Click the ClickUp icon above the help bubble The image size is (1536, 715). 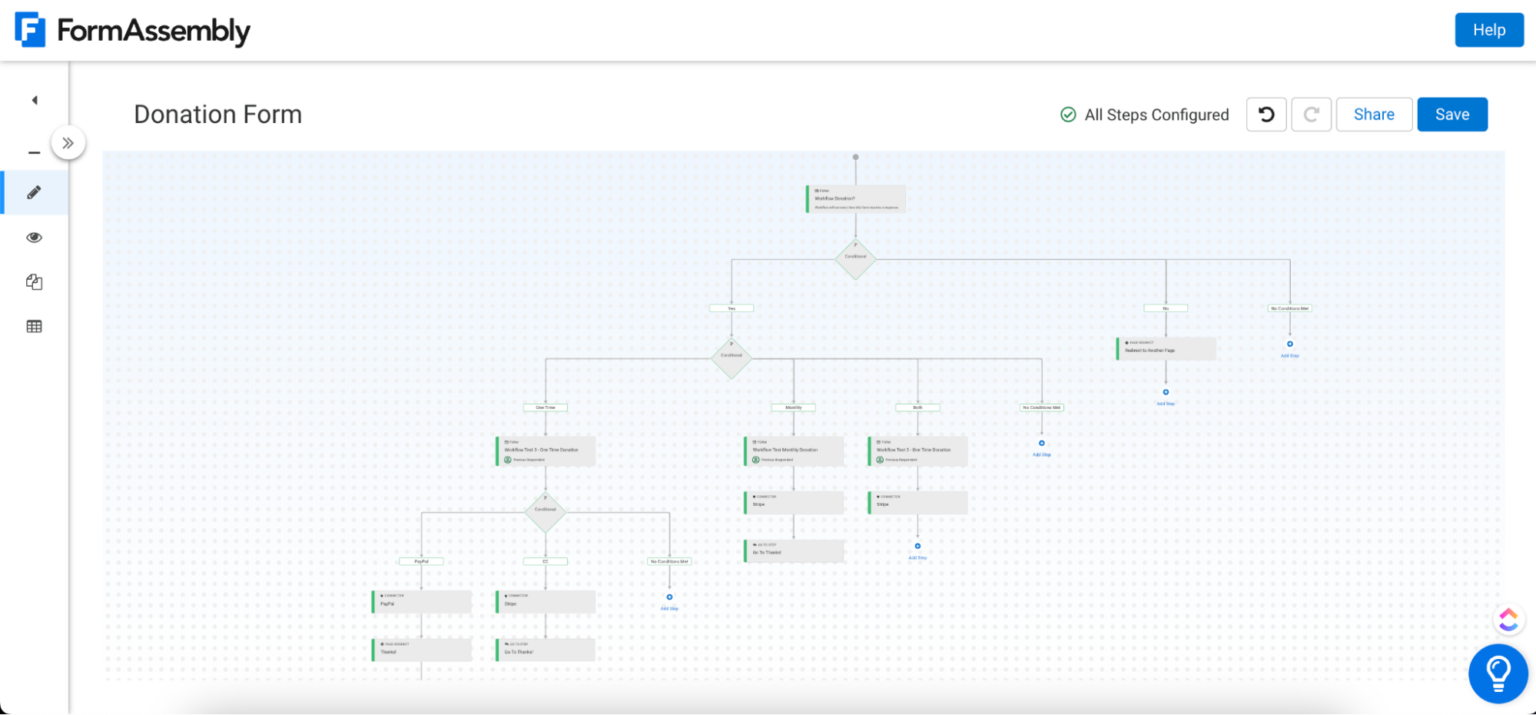click(1508, 619)
